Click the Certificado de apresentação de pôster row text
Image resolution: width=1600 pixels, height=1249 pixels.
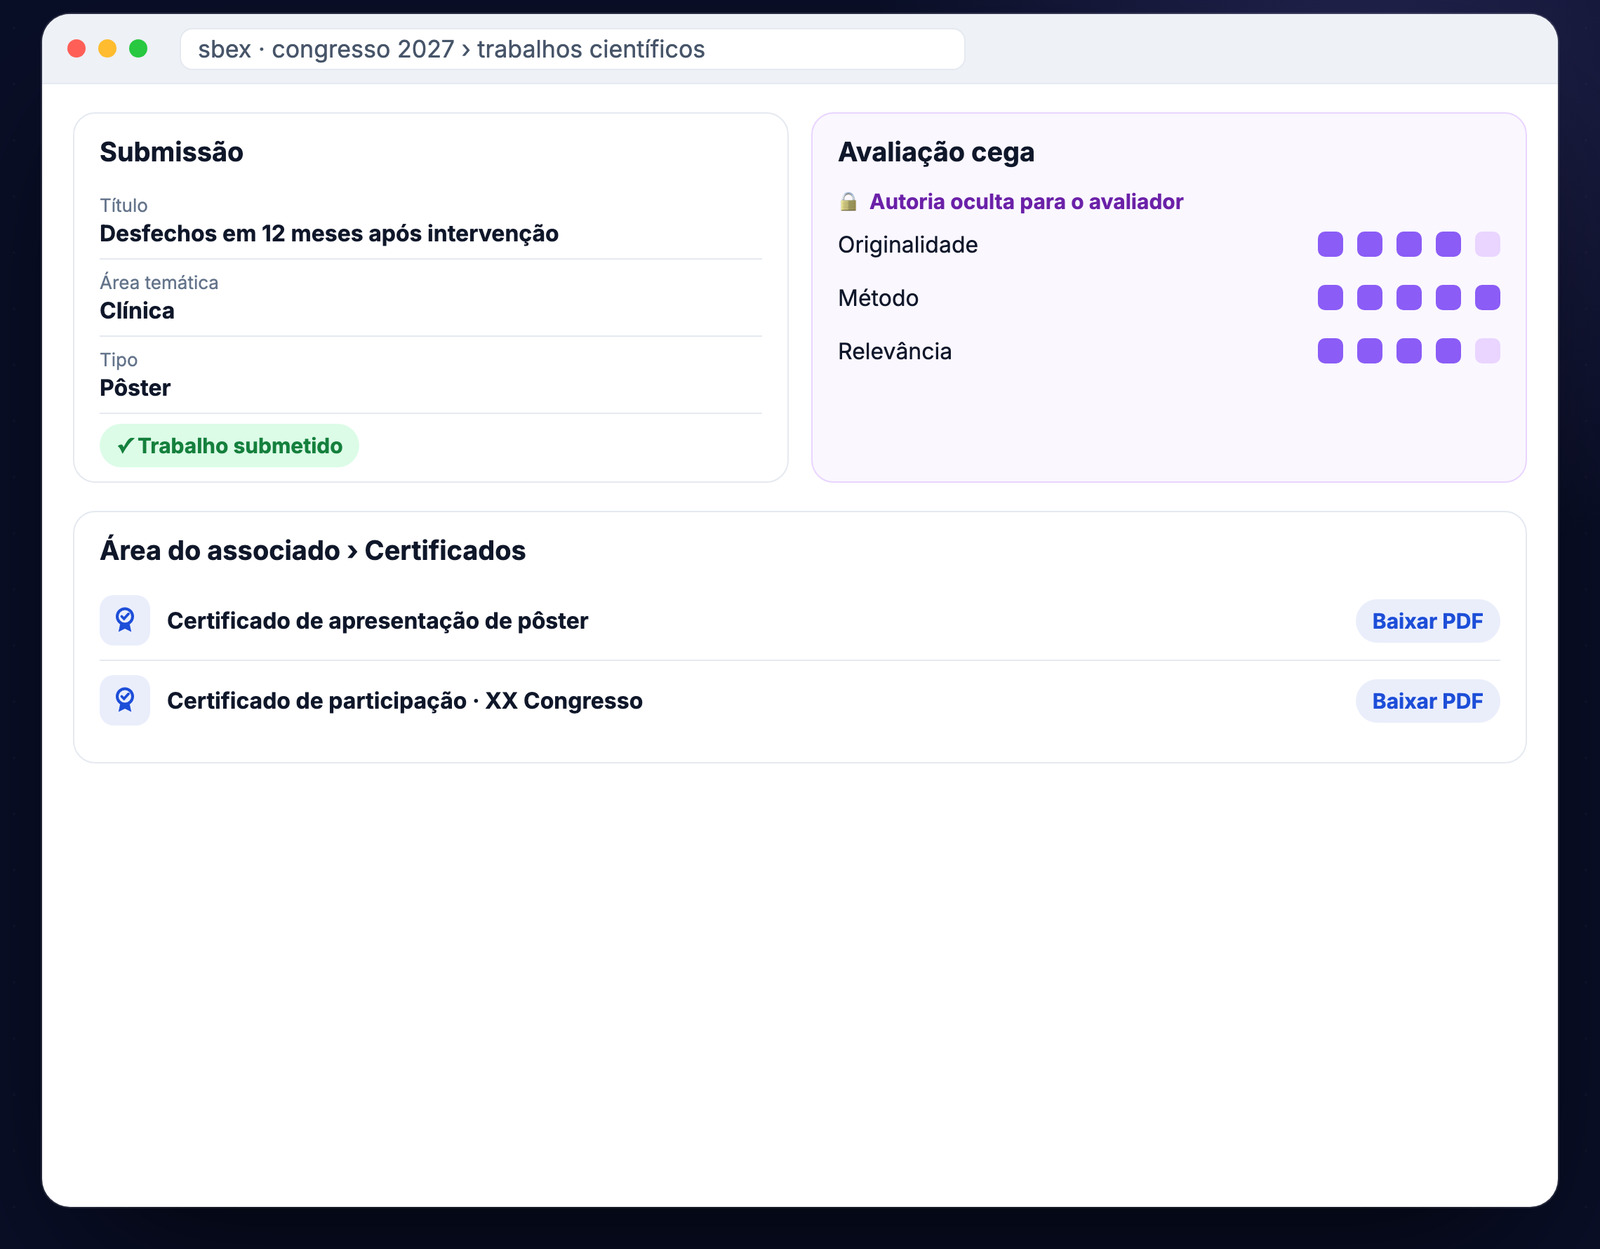pos(377,621)
